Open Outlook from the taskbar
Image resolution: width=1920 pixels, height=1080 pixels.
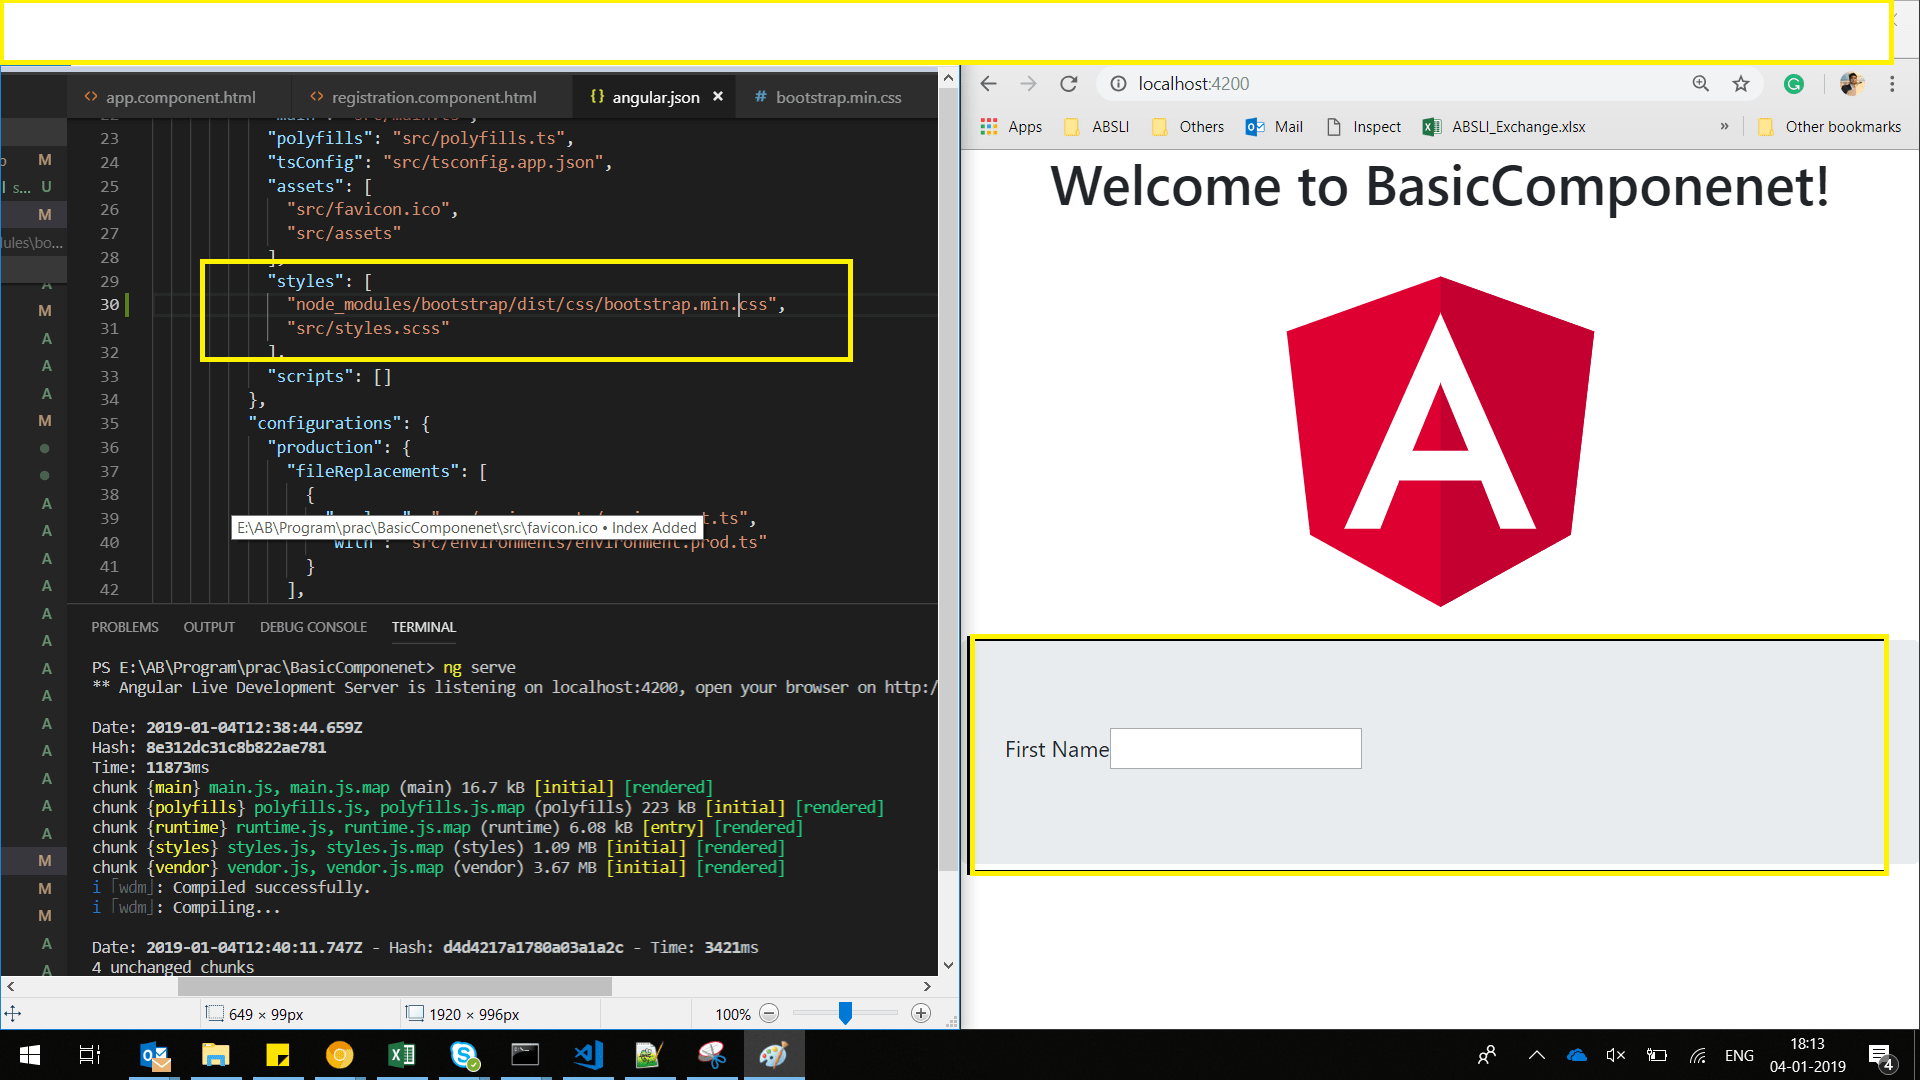(x=155, y=1055)
